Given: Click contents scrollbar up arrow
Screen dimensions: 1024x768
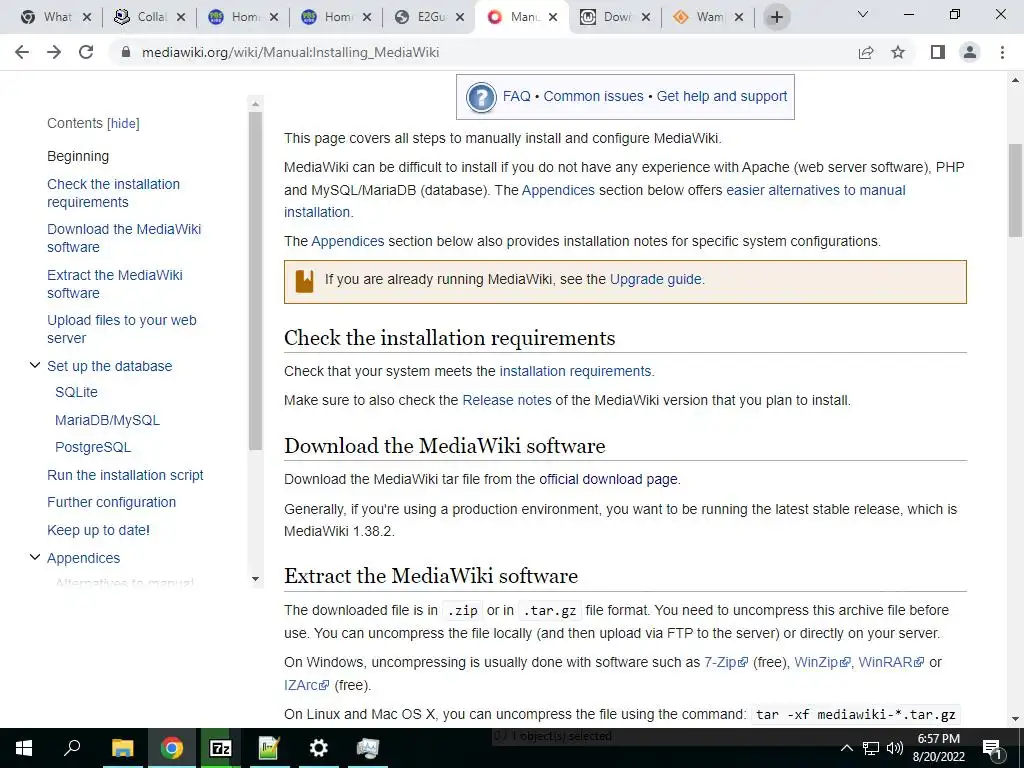Looking at the screenshot, I should tap(255, 104).
